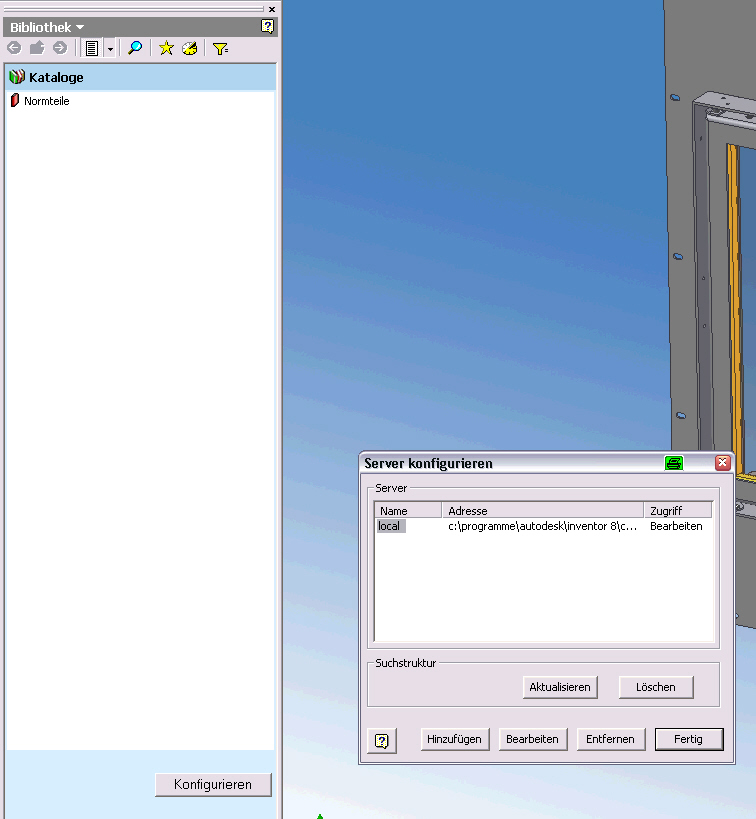This screenshot has width=756, height=819.
Task: Click the Löschen button
Action: point(655,687)
